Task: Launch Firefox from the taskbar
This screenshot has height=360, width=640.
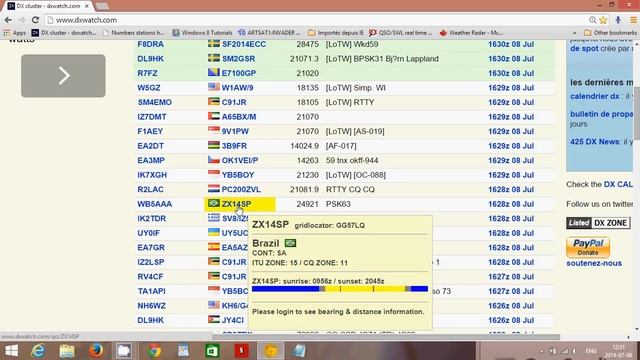Action: tap(96, 351)
